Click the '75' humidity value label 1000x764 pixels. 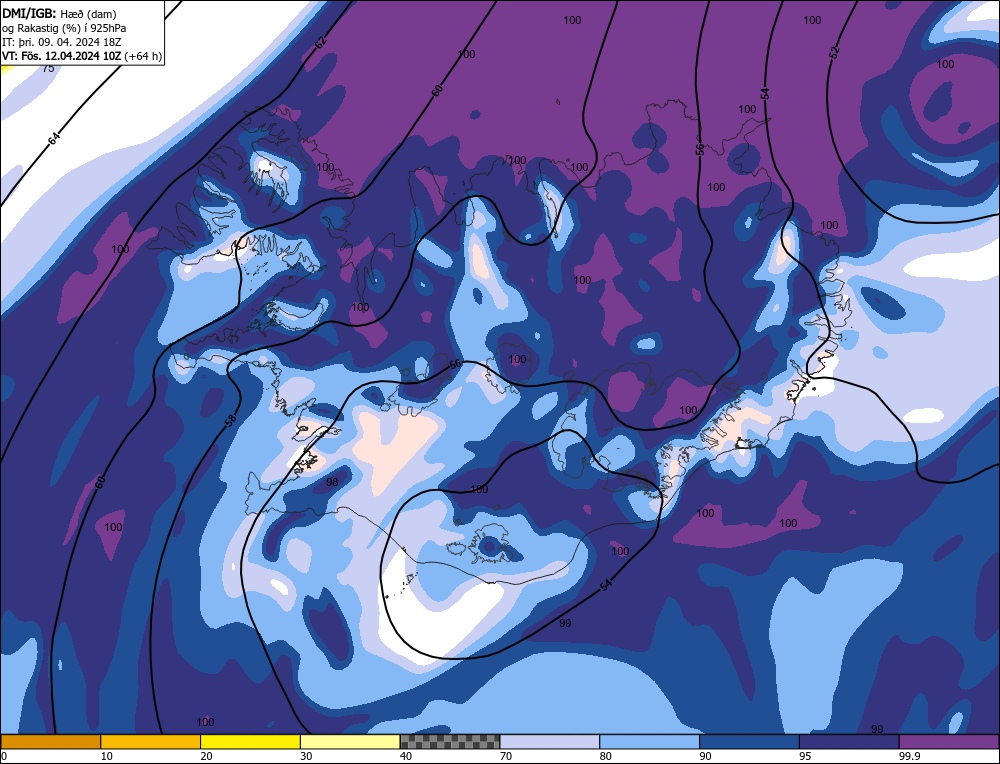pyautogui.click(x=48, y=68)
